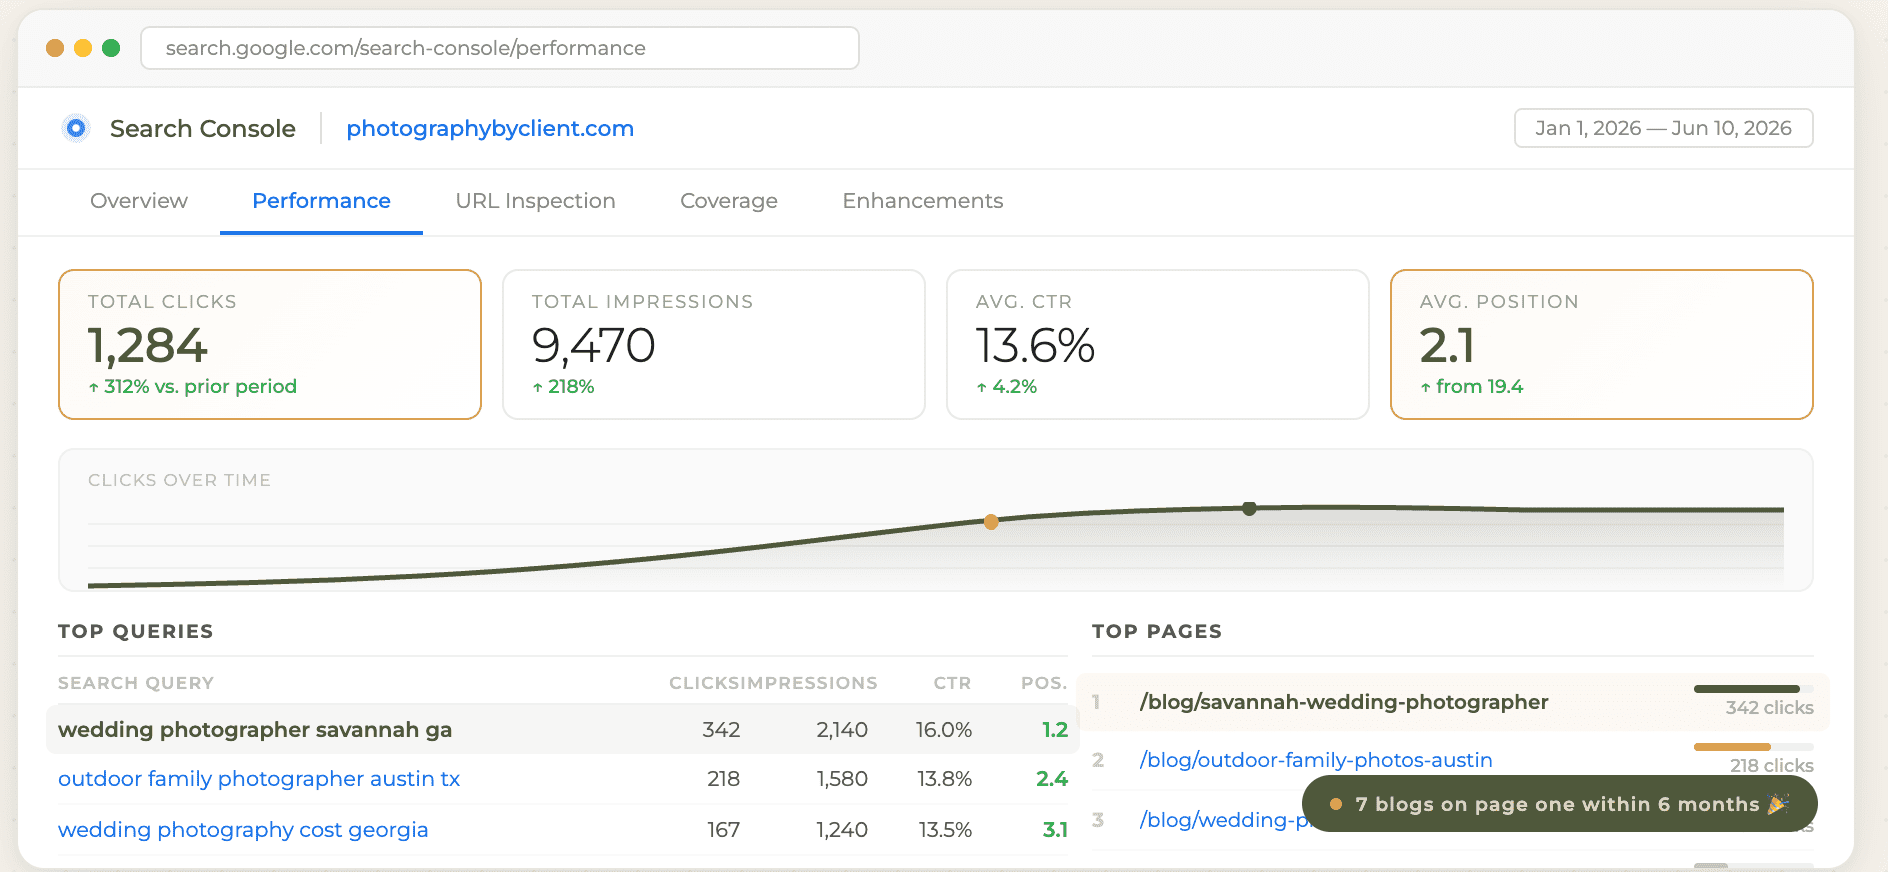This screenshot has width=1888, height=872.
Task: Toggle the Total Impressions metric card
Action: (x=714, y=344)
